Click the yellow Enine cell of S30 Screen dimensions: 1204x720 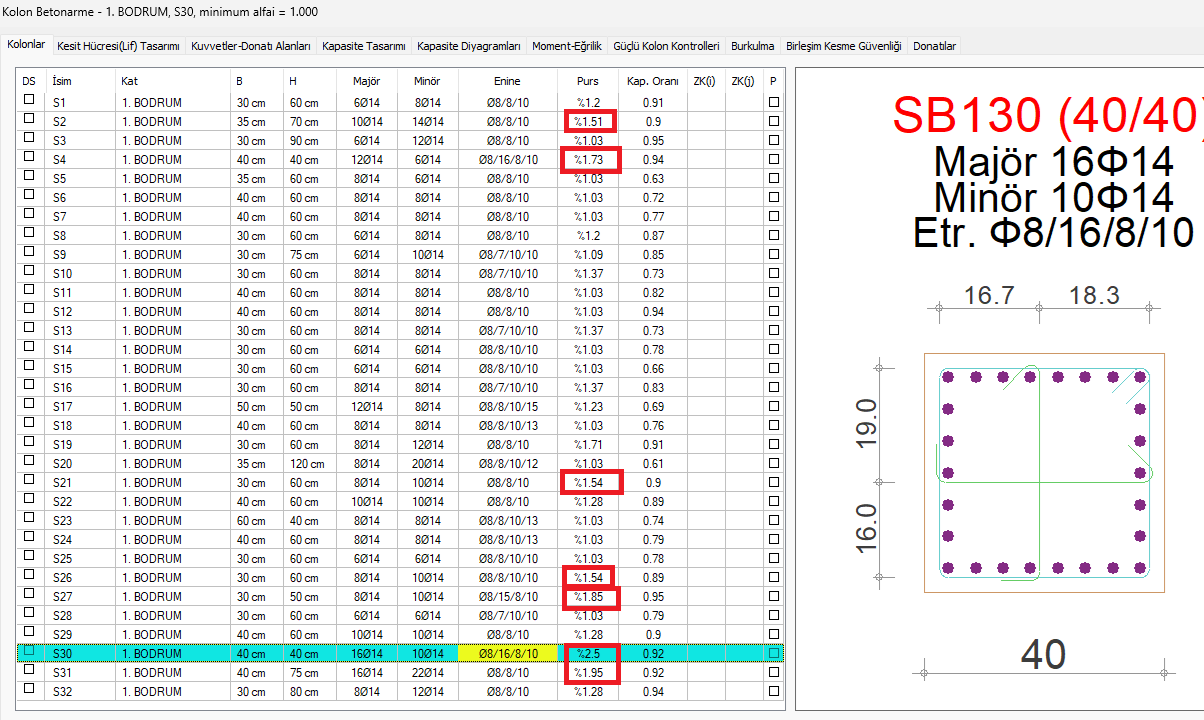pos(507,653)
